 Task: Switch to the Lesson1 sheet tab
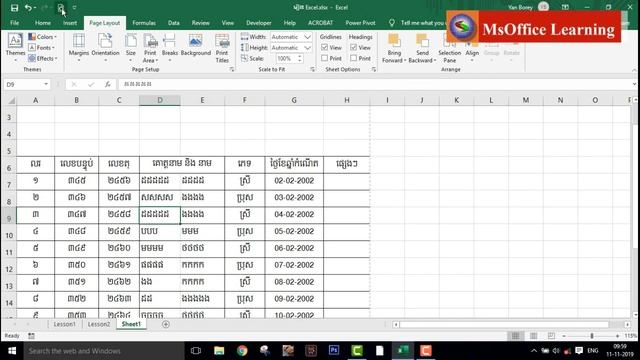64,324
